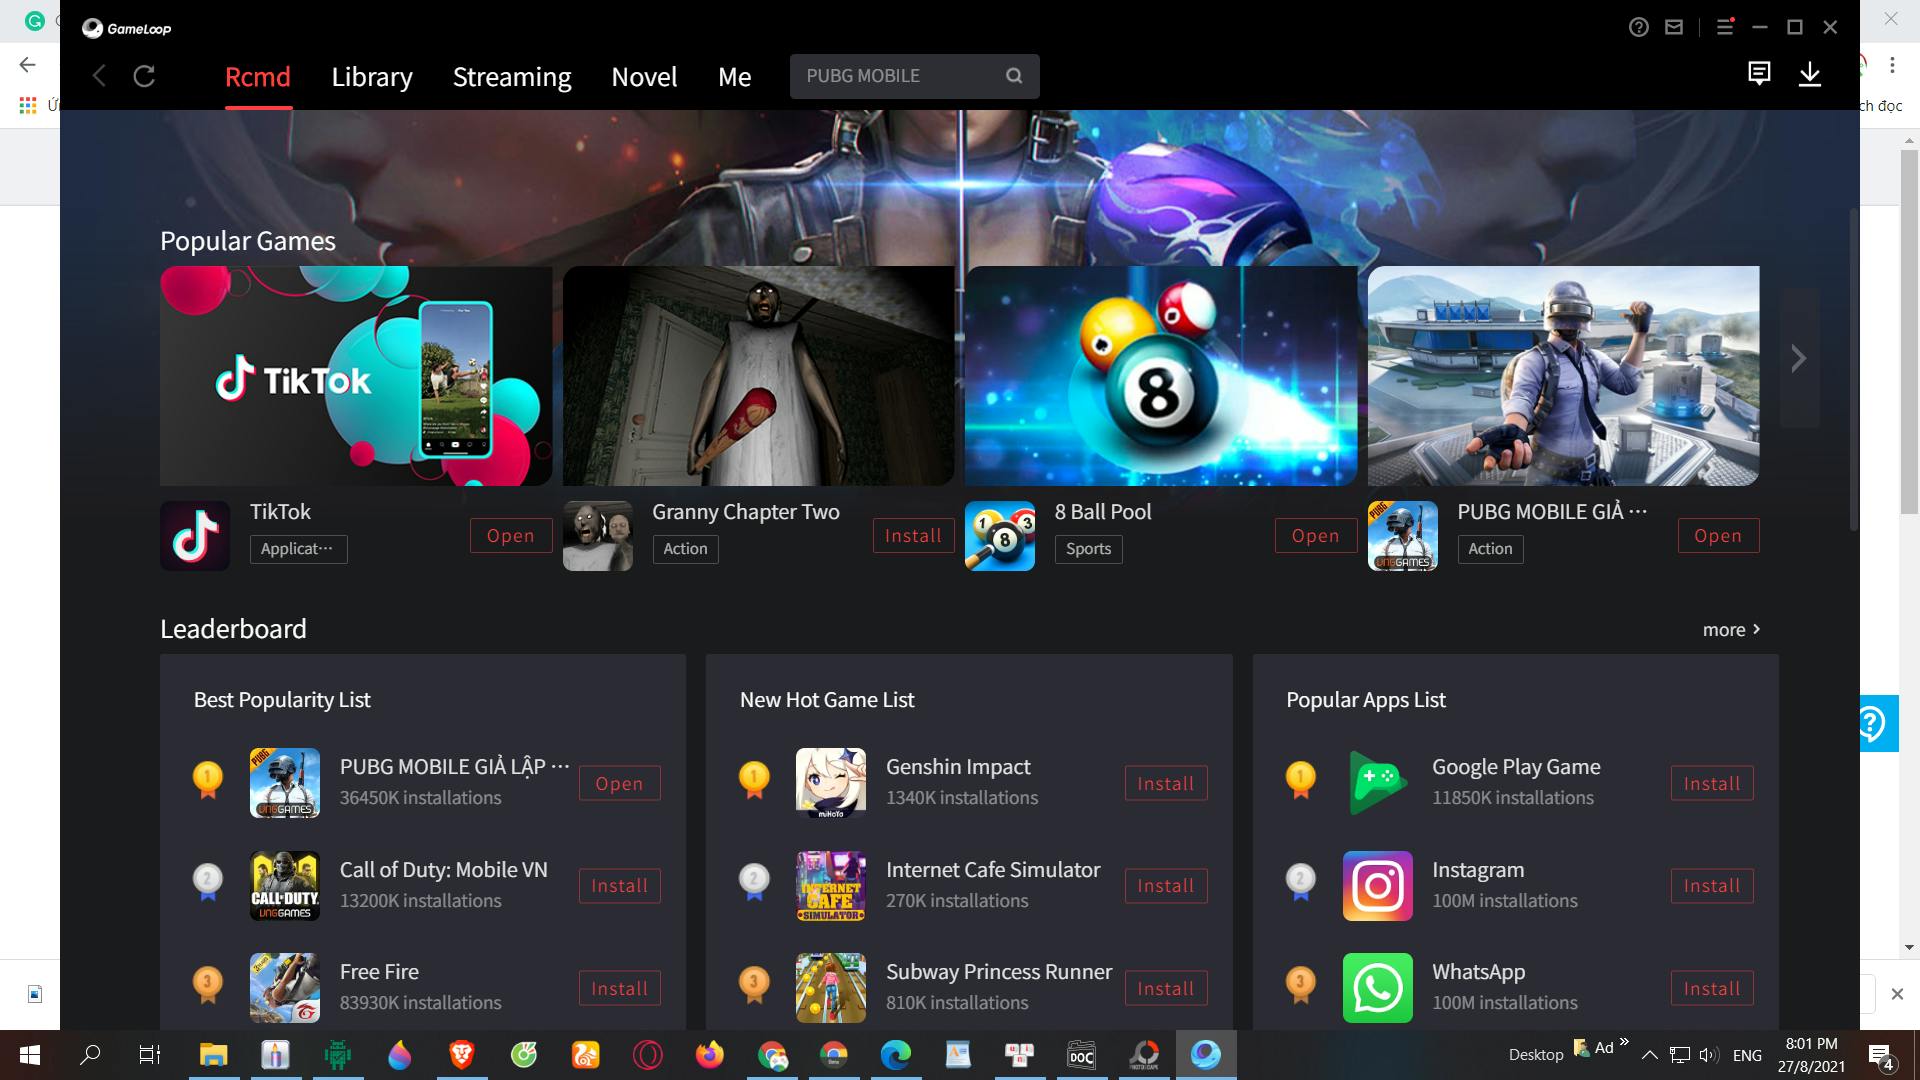Install WhatsApp
Image resolution: width=1920 pixels, height=1080 pixels.
click(x=1712, y=989)
